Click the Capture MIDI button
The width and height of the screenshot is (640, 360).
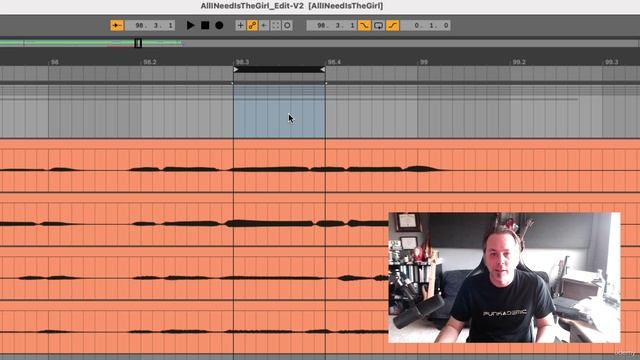(276, 25)
